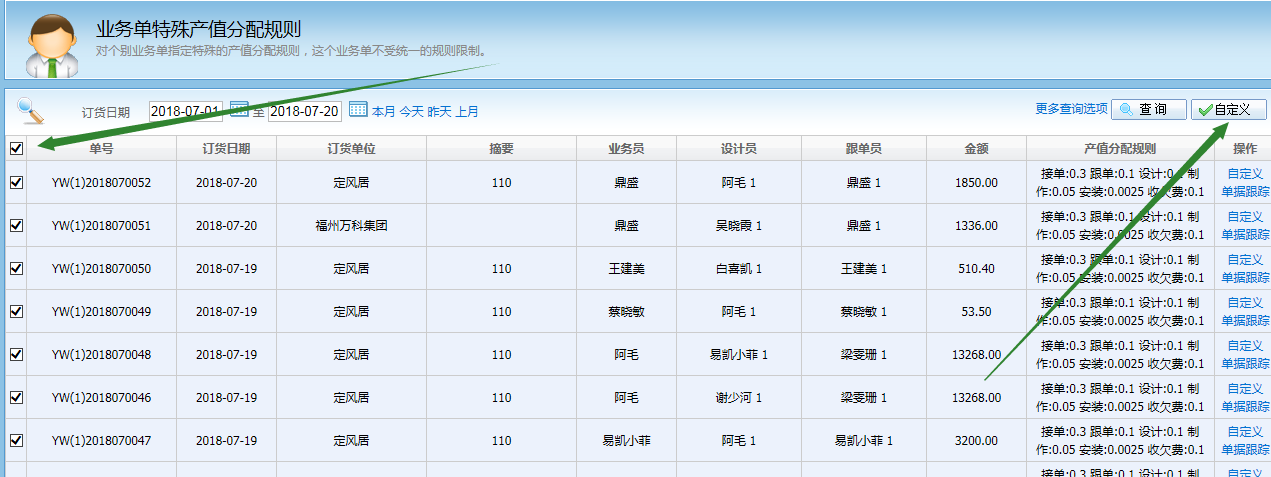Open 自定义 link for order YW(1)2018070052
The height and width of the screenshot is (477, 1271).
1245,174
